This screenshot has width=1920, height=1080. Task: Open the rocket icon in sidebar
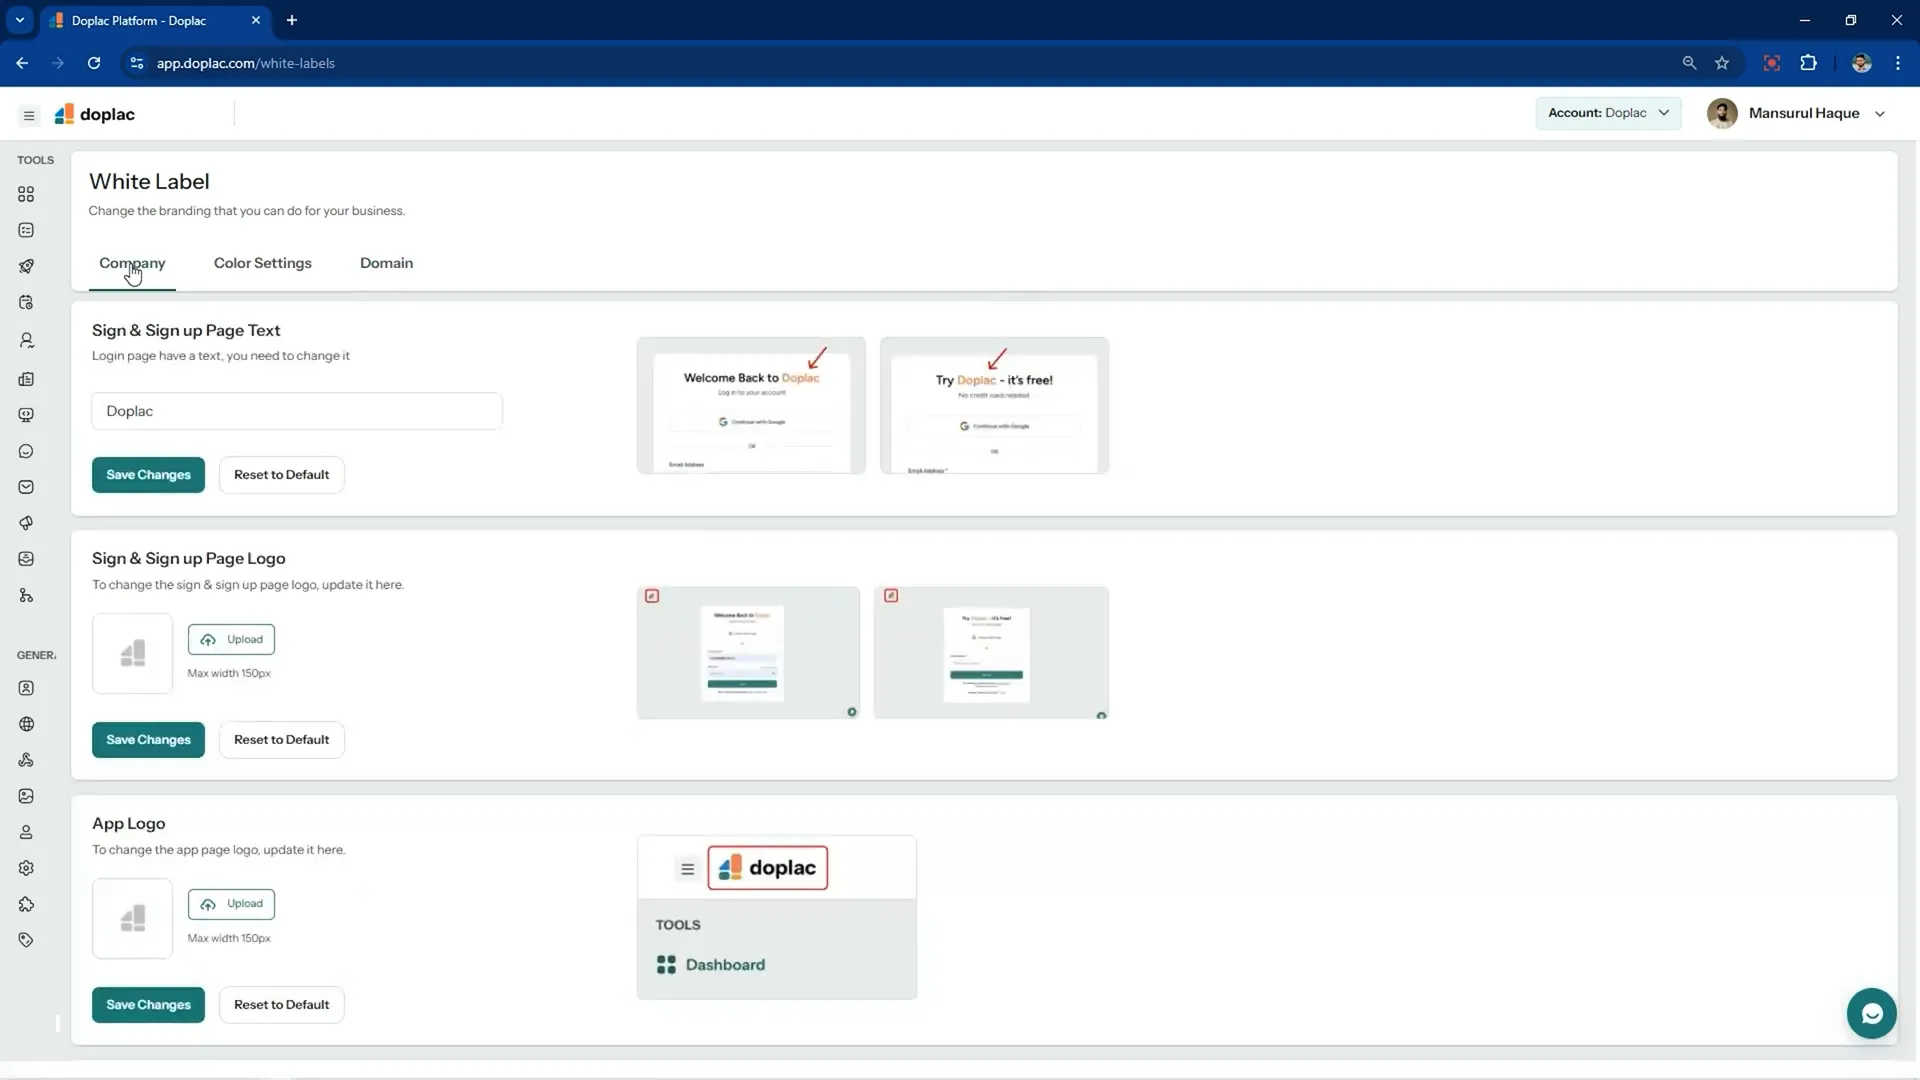26,266
